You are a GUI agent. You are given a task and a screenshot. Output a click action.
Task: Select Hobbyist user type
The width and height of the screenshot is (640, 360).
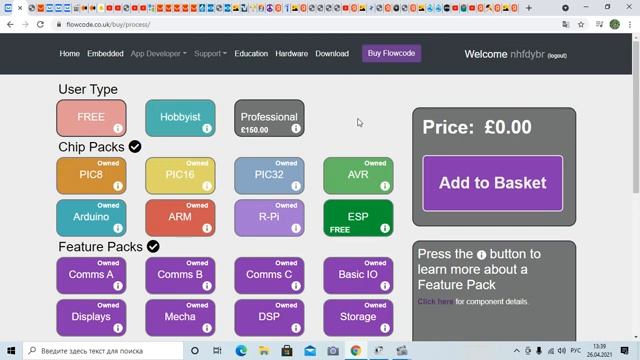click(x=180, y=118)
